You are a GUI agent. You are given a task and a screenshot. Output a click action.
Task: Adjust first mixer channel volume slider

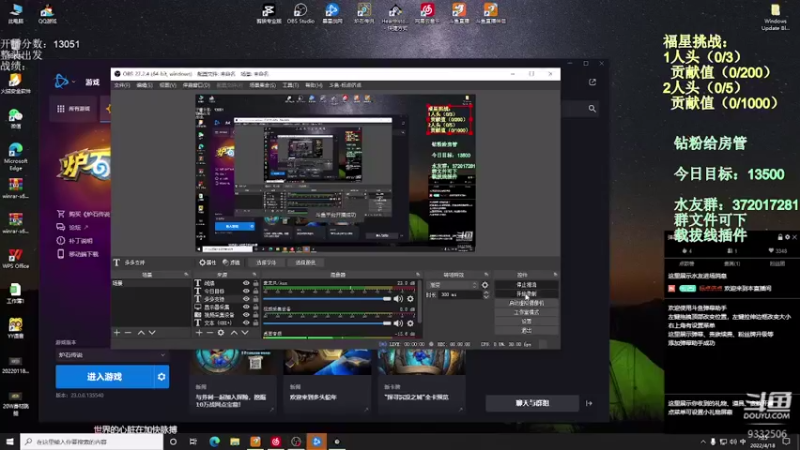328,298
